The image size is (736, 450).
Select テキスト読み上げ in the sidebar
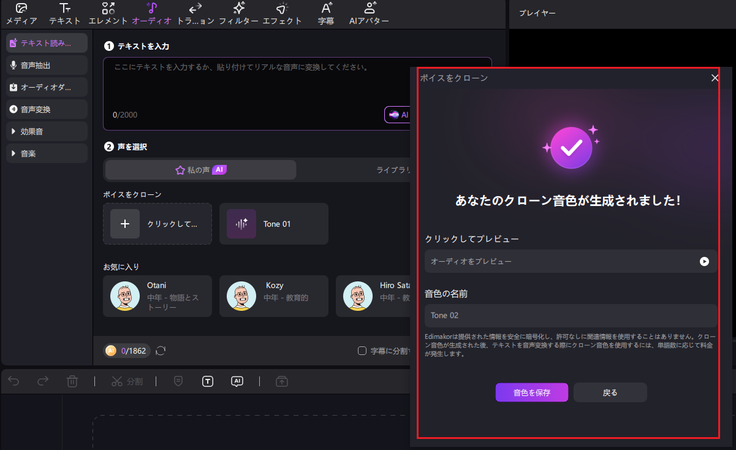tap(46, 43)
